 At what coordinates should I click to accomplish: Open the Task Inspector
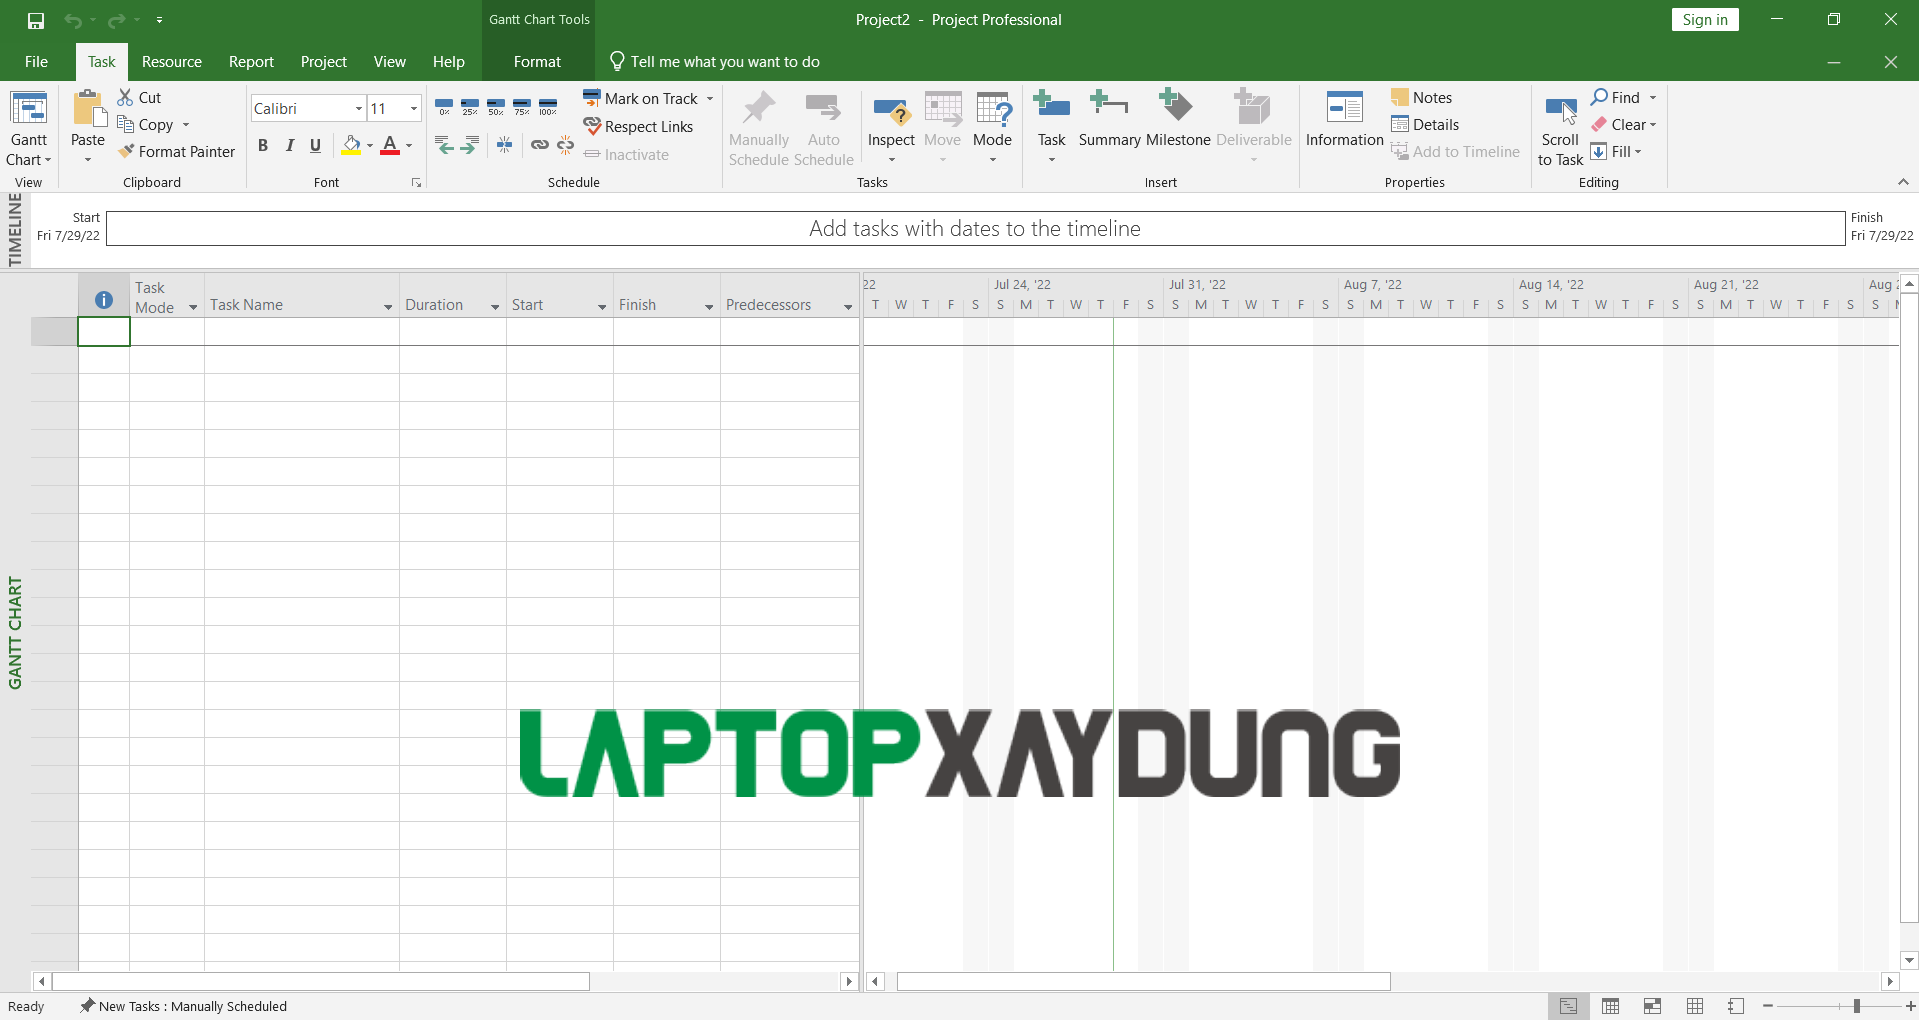click(x=891, y=120)
